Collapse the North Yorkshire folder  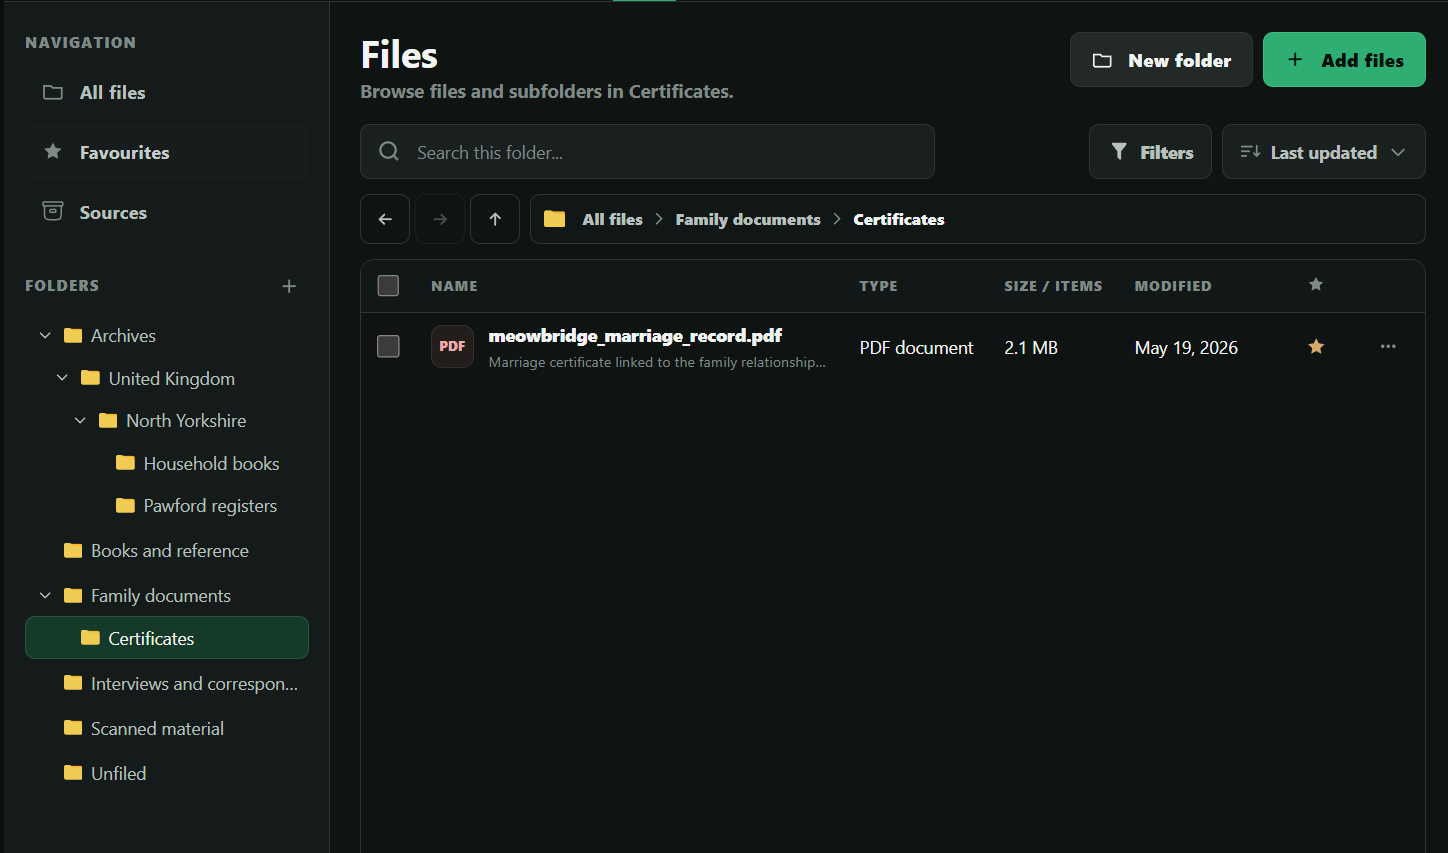tap(80, 420)
